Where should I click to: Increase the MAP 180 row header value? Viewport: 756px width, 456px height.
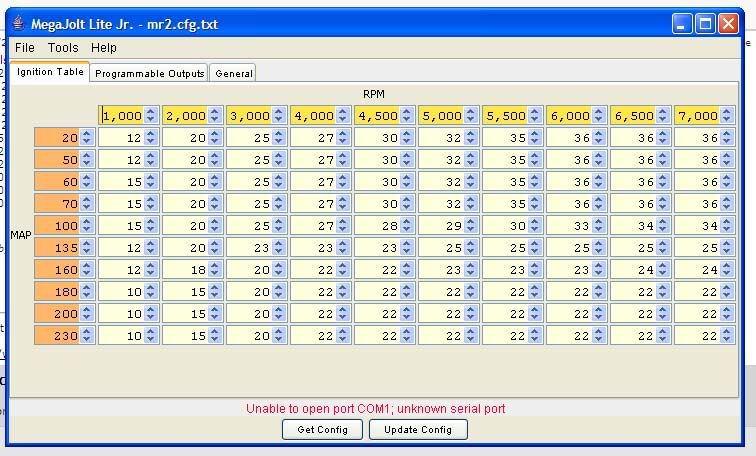point(87,288)
